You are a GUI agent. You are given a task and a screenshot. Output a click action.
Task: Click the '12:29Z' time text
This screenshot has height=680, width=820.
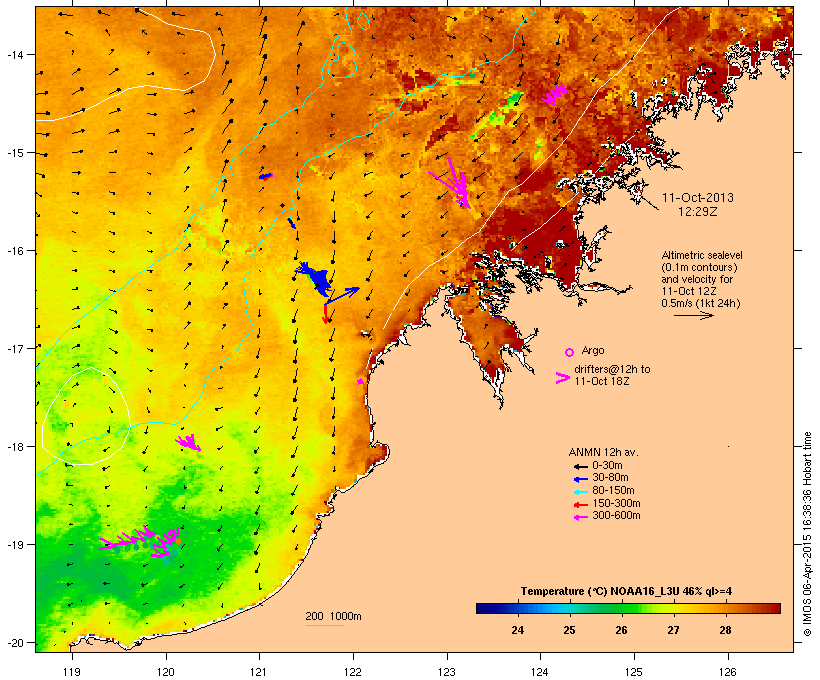click(698, 212)
